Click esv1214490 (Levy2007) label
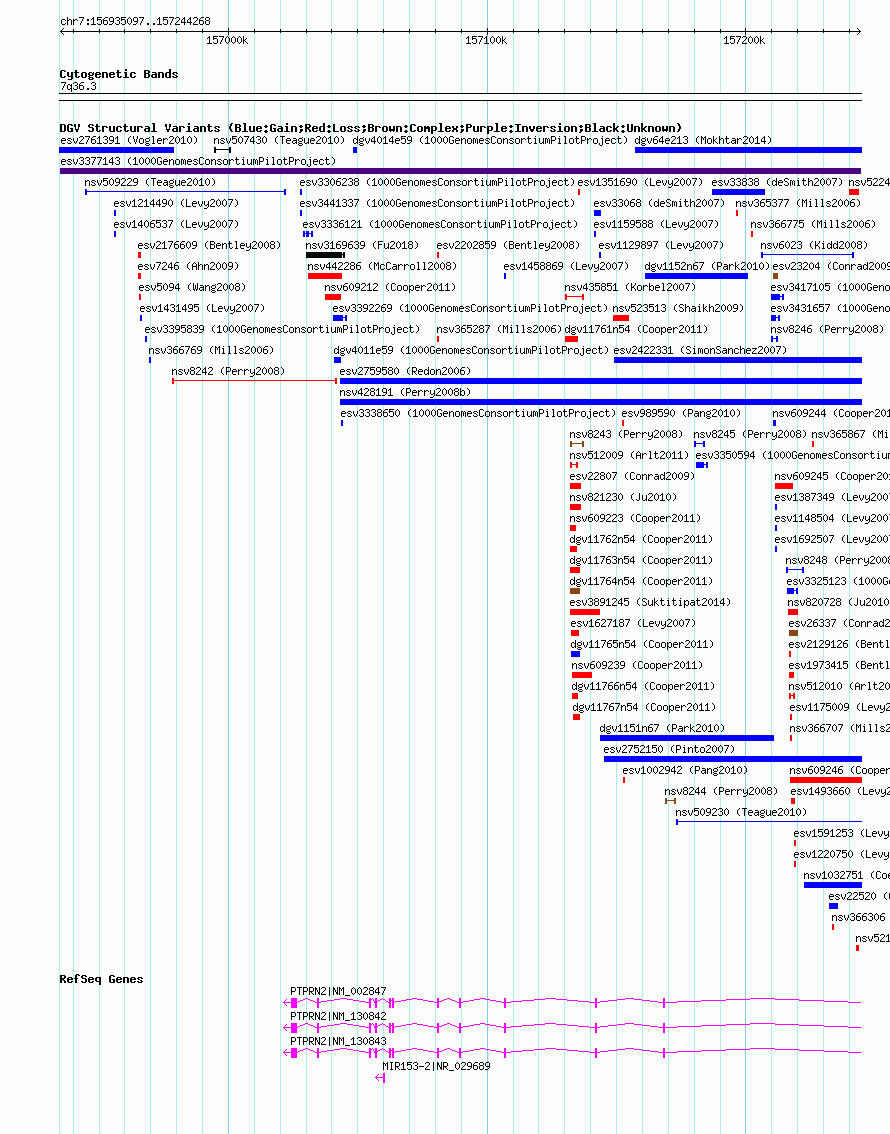Screen dimensions: 890x1134 176,203
